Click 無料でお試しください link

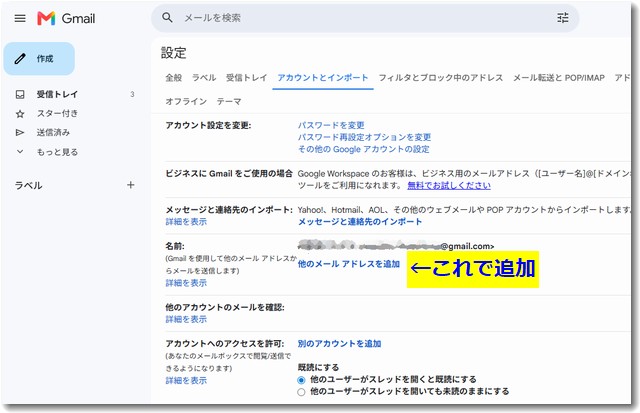449,185
